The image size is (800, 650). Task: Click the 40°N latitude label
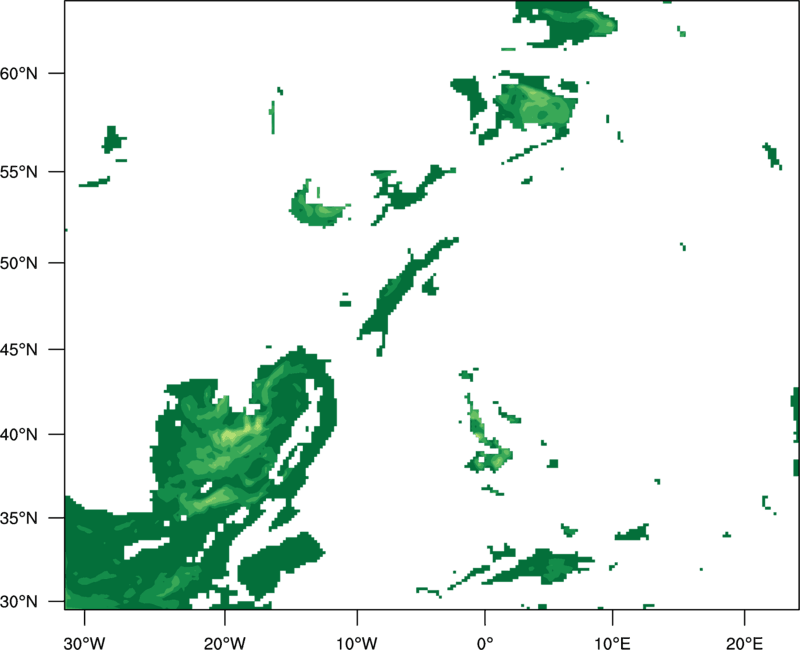click(x=19, y=435)
